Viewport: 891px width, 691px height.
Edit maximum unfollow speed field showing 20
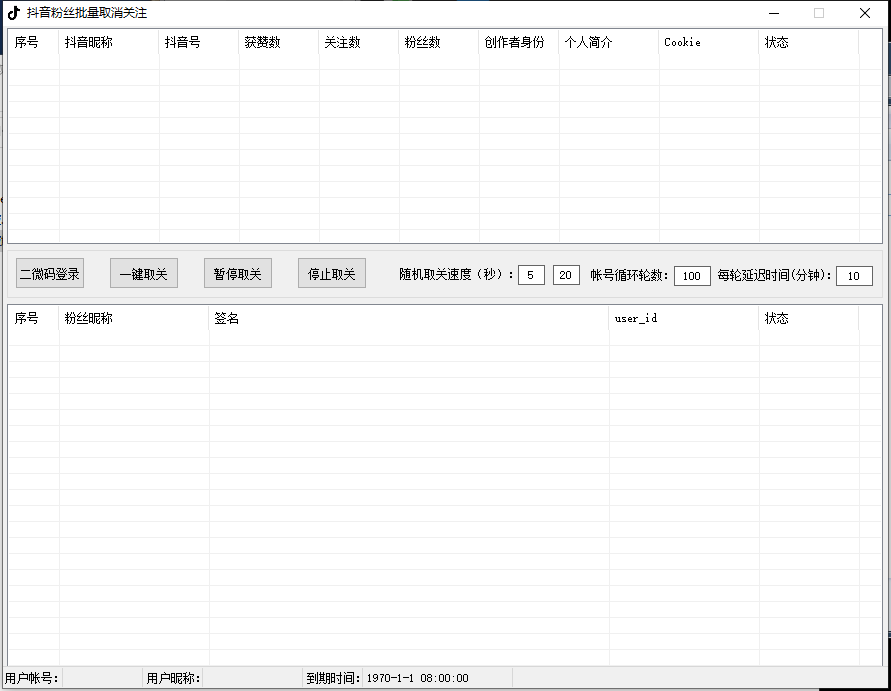pyautogui.click(x=566, y=275)
